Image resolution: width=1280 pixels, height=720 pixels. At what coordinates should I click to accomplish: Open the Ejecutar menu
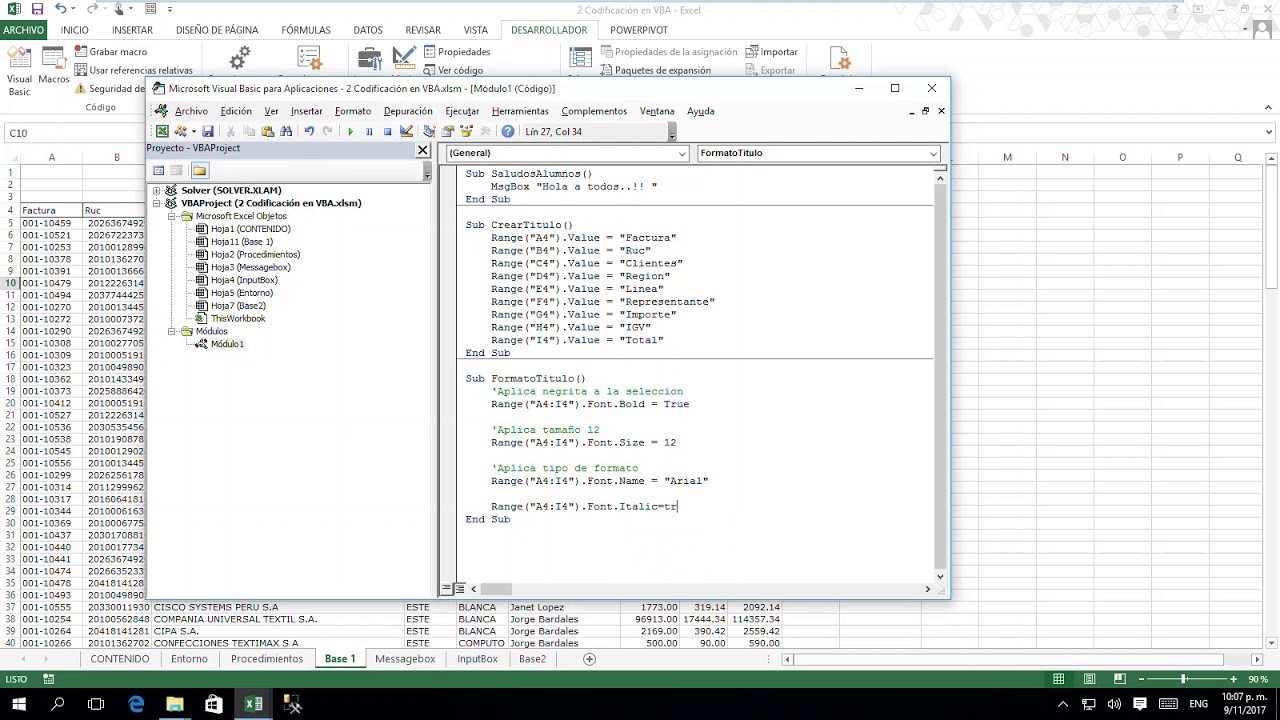click(462, 111)
